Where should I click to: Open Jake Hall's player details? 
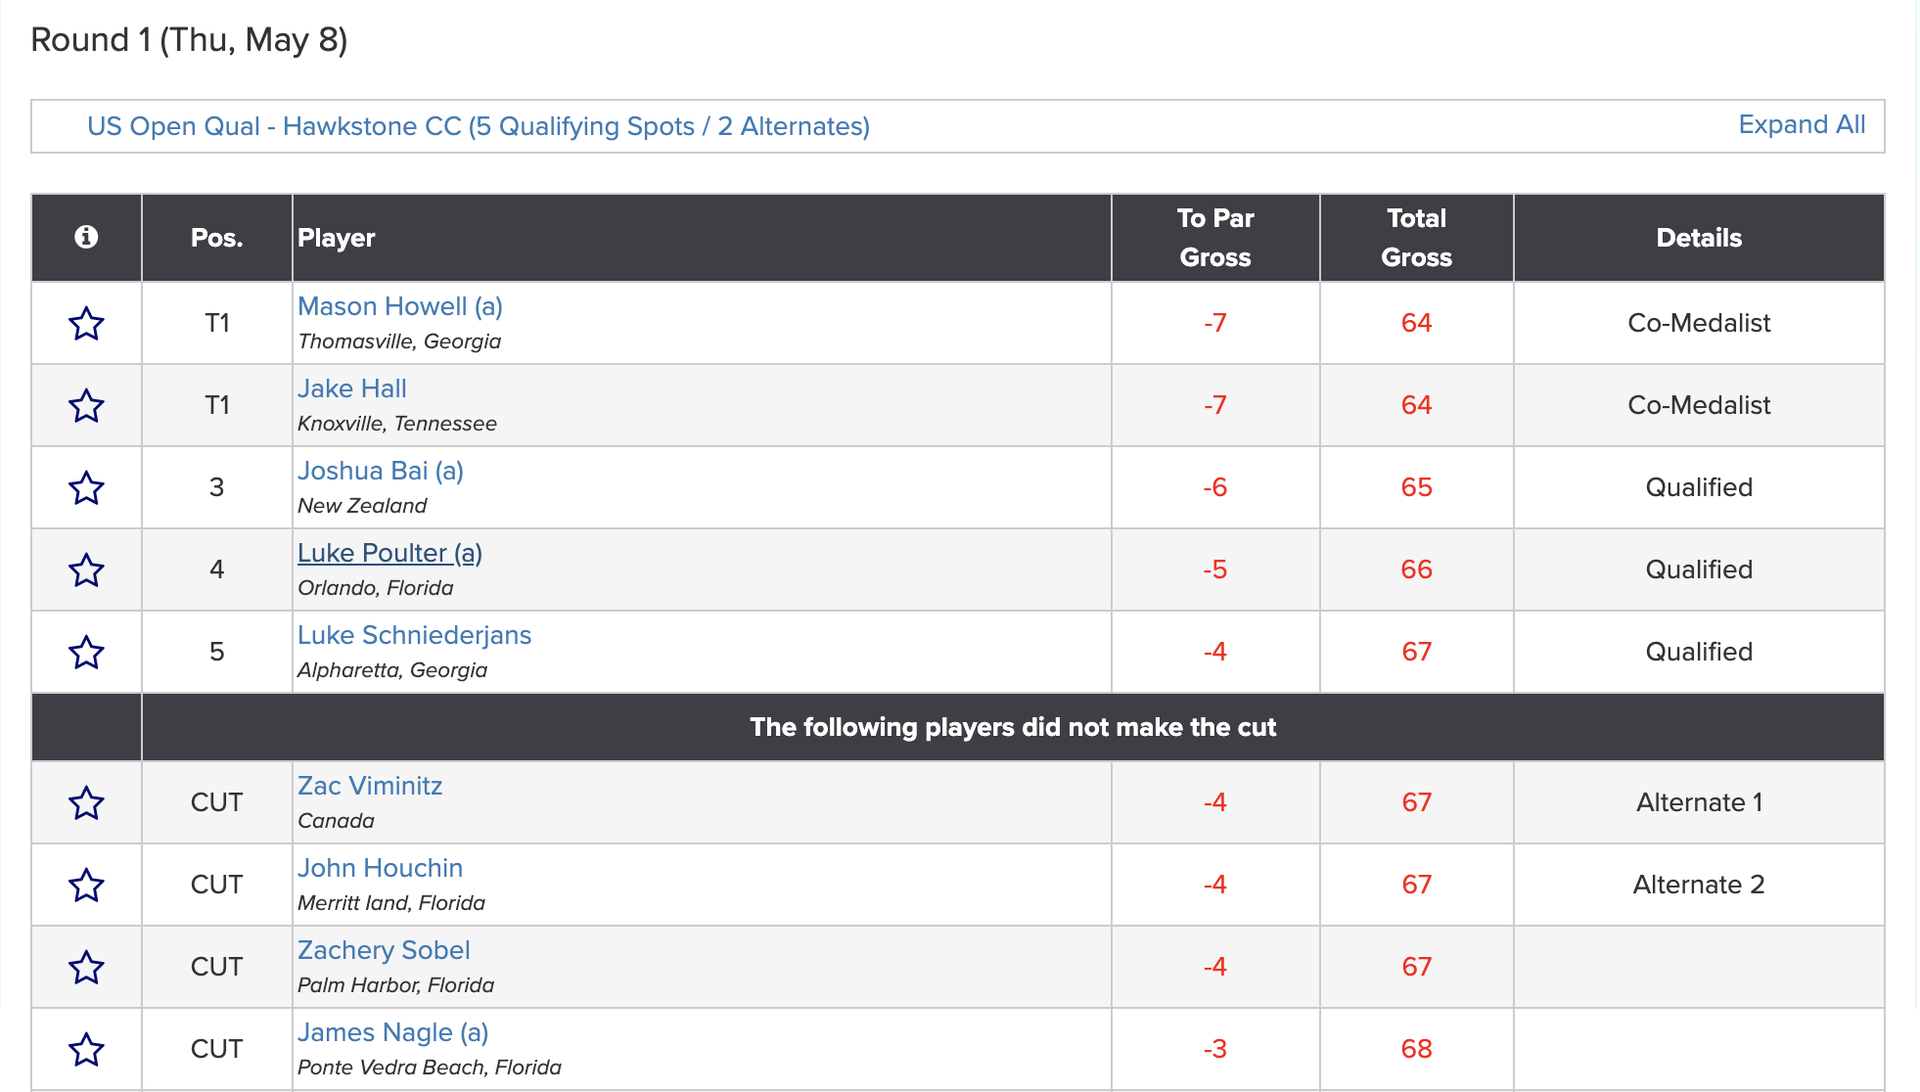(352, 389)
